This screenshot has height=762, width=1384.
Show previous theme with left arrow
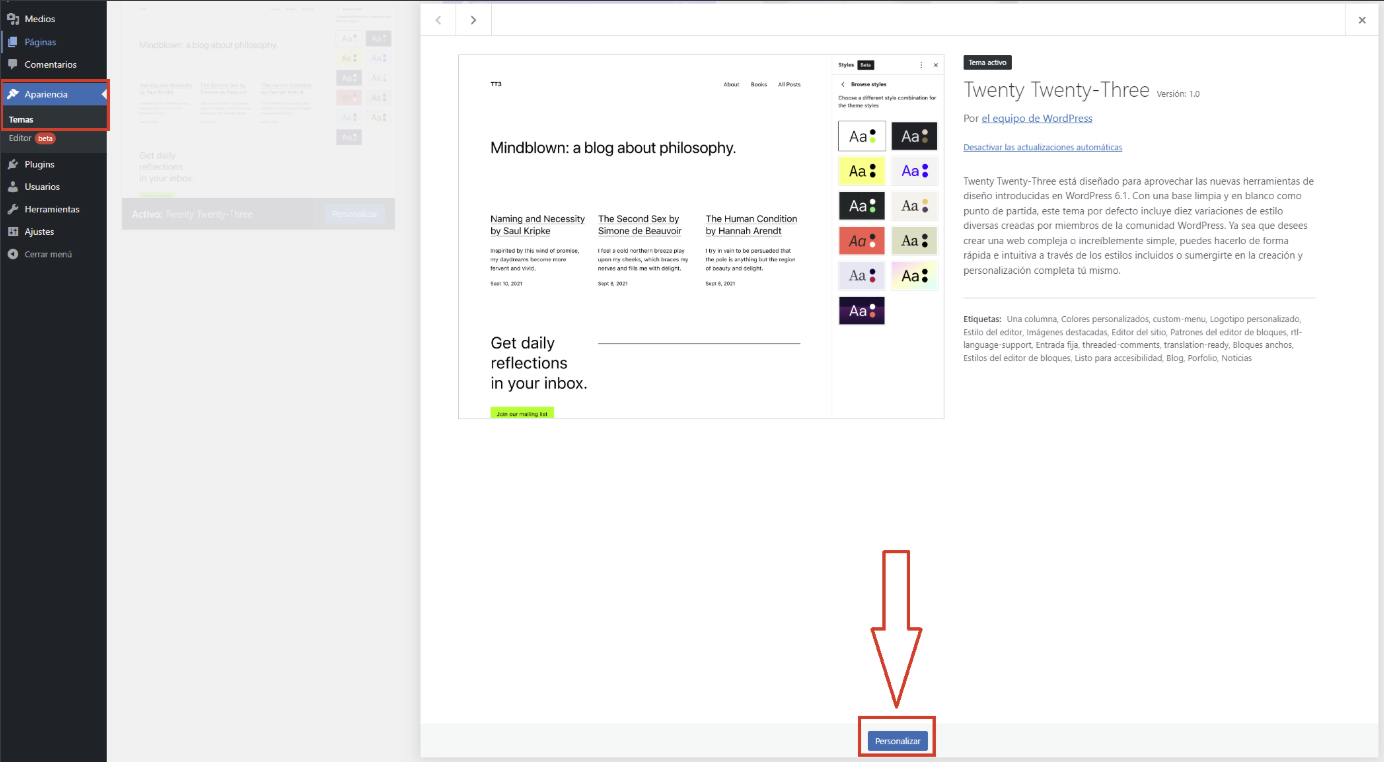coord(438,19)
